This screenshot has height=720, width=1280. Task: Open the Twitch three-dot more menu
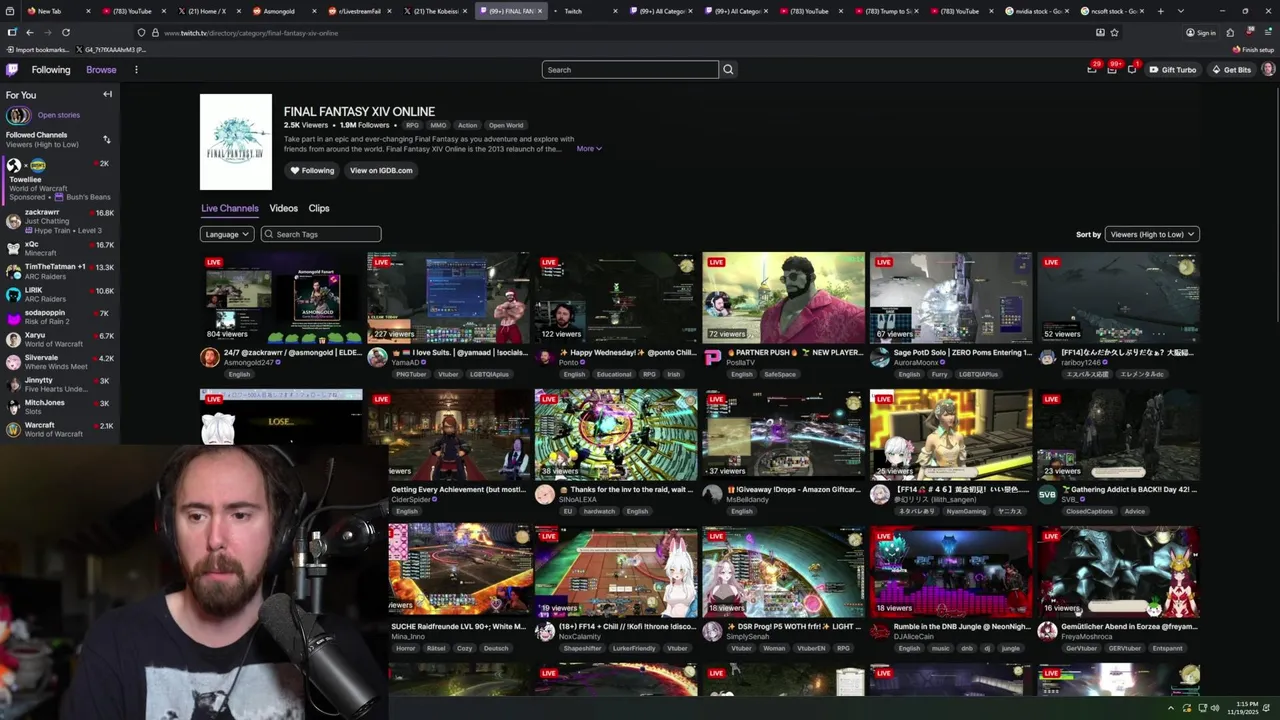(x=136, y=70)
